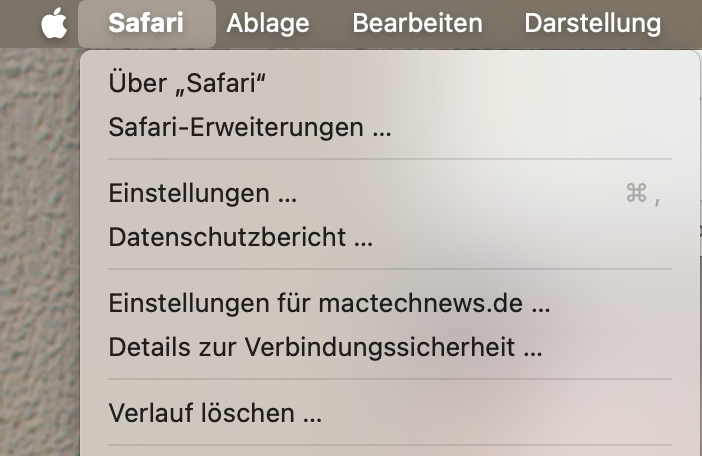The height and width of the screenshot is (456, 702).
Task: Open Einstellungen für mactechnews.de …
Action: point(390,303)
